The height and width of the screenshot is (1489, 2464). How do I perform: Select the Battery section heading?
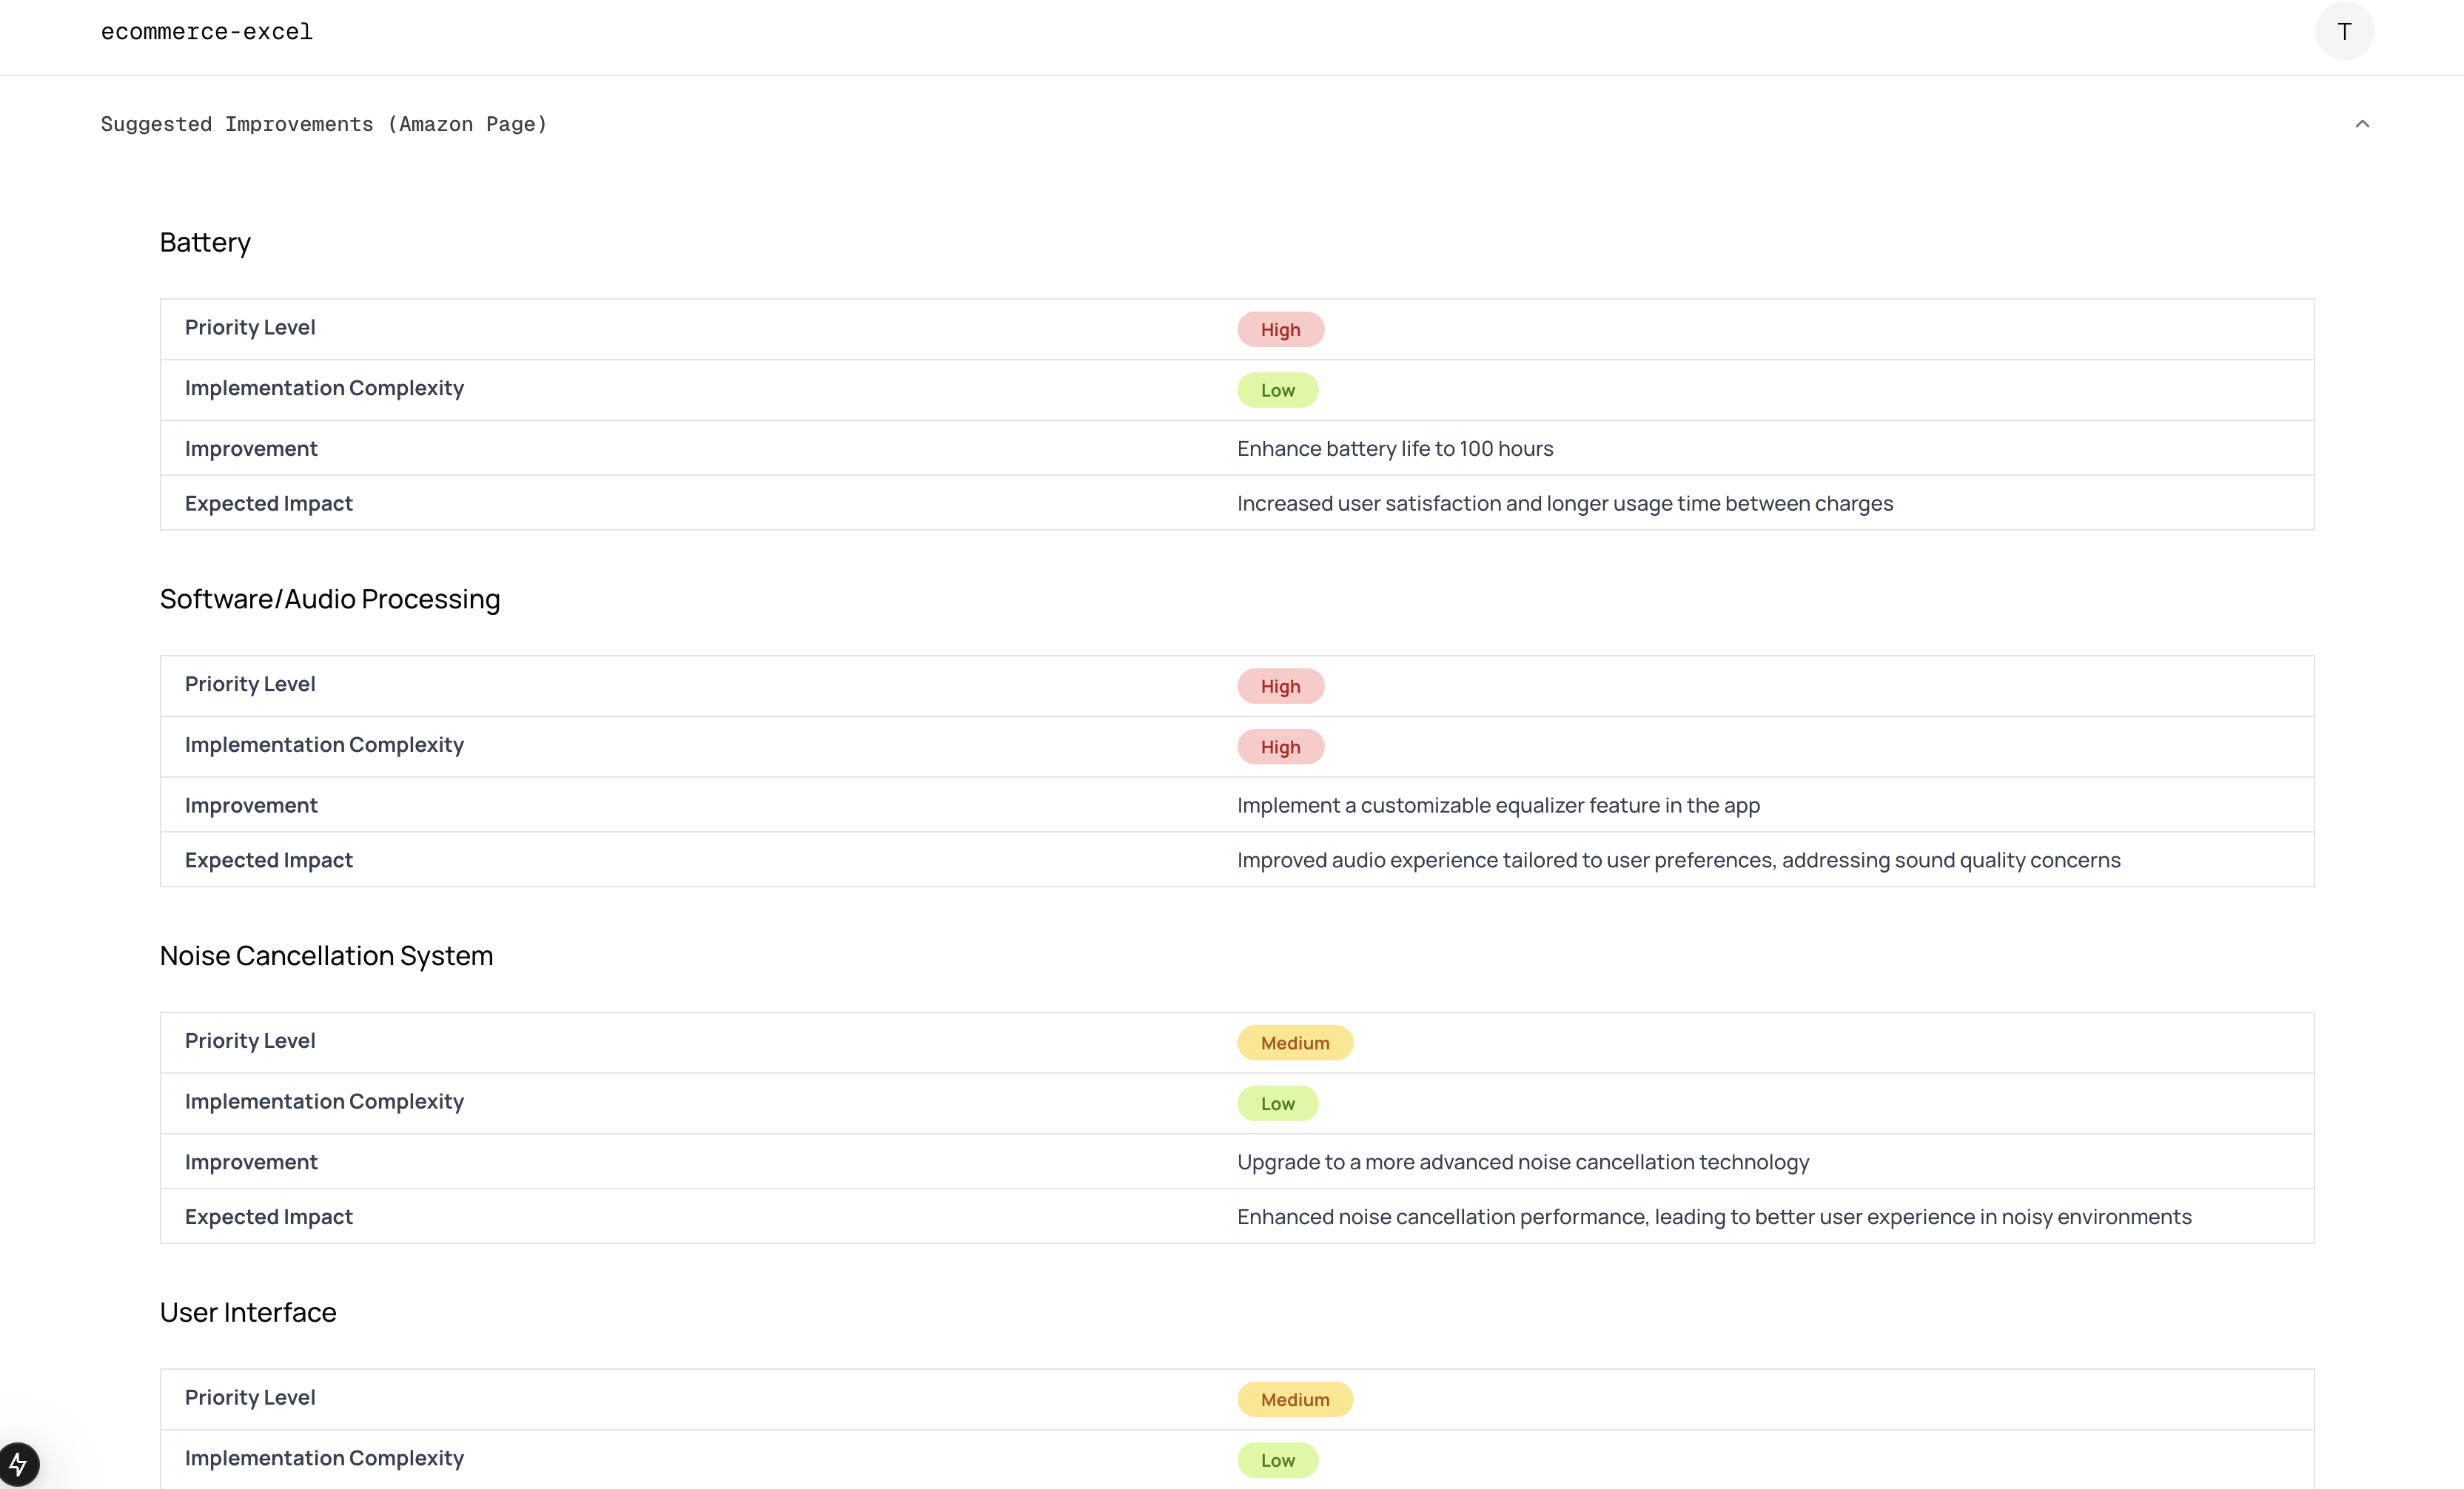[x=205, y=243]
